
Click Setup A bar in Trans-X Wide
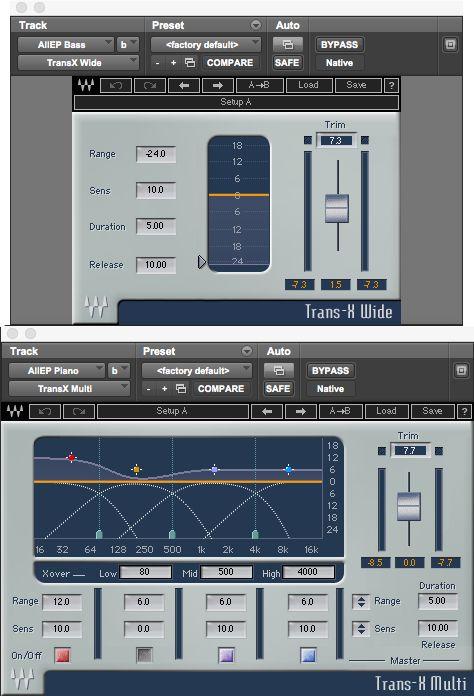click(x=236, y=102)
